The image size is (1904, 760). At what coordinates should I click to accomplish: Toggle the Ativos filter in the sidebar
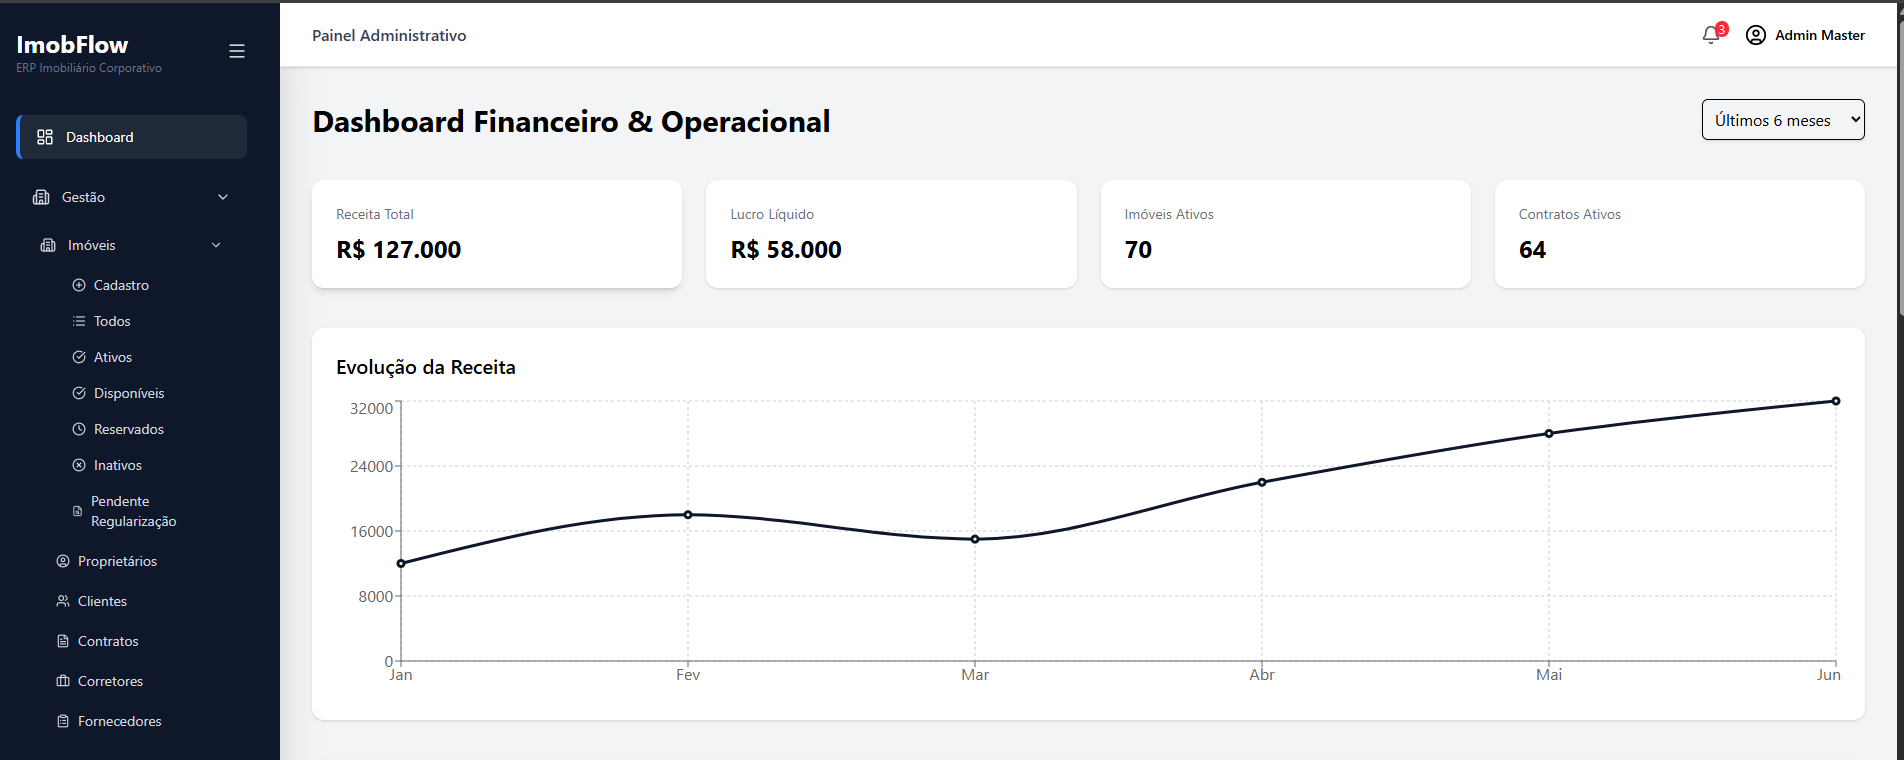(x=112, y=357)
